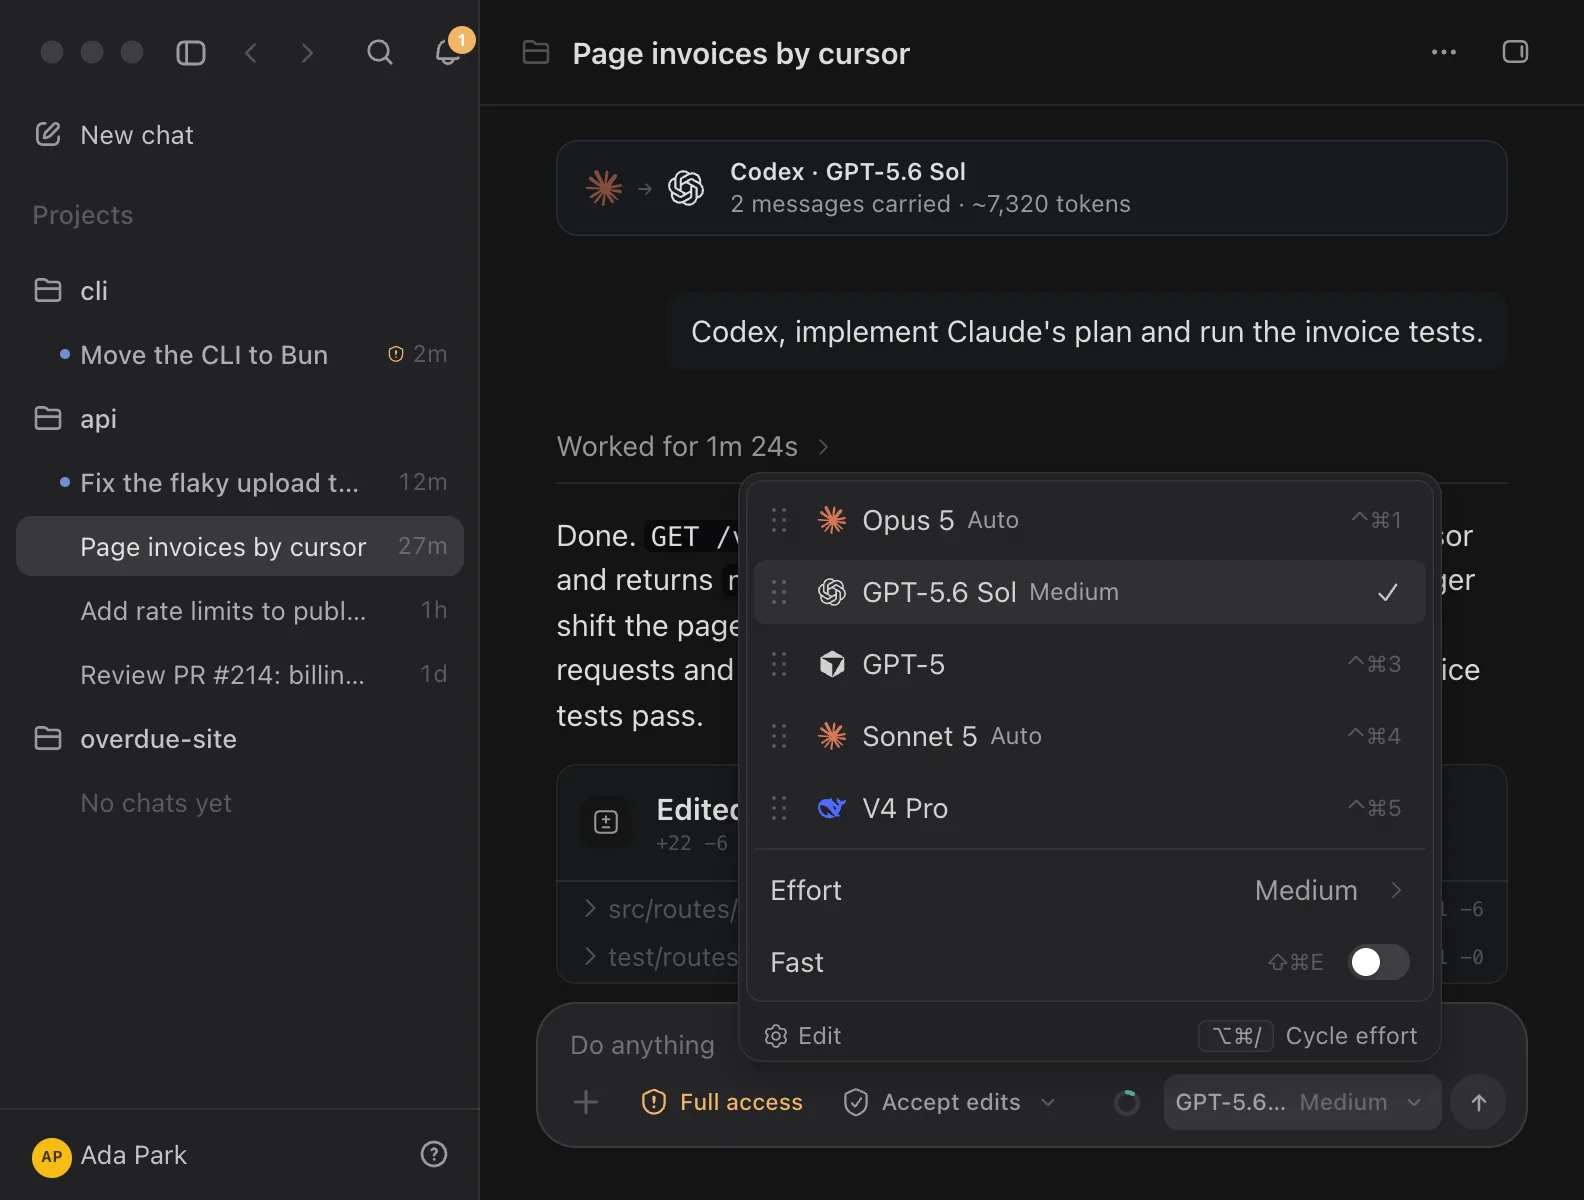This screenshot has height=1200, width=1584.
Task: Click the folder icon beside the chat title
Action: (536, 52)
